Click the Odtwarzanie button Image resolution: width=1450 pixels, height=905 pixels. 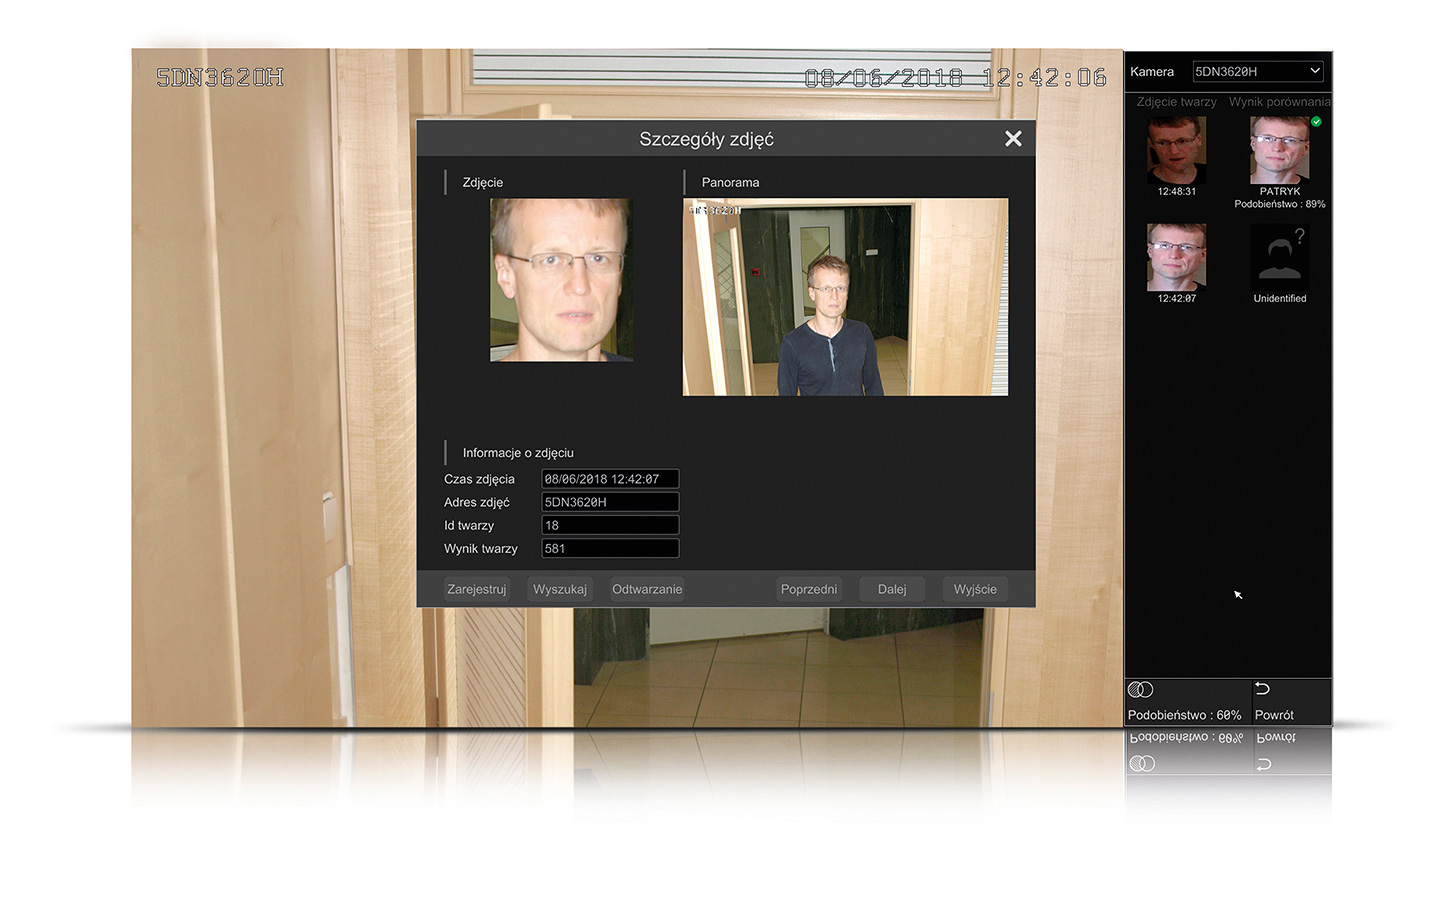click(x=647, y=589)
